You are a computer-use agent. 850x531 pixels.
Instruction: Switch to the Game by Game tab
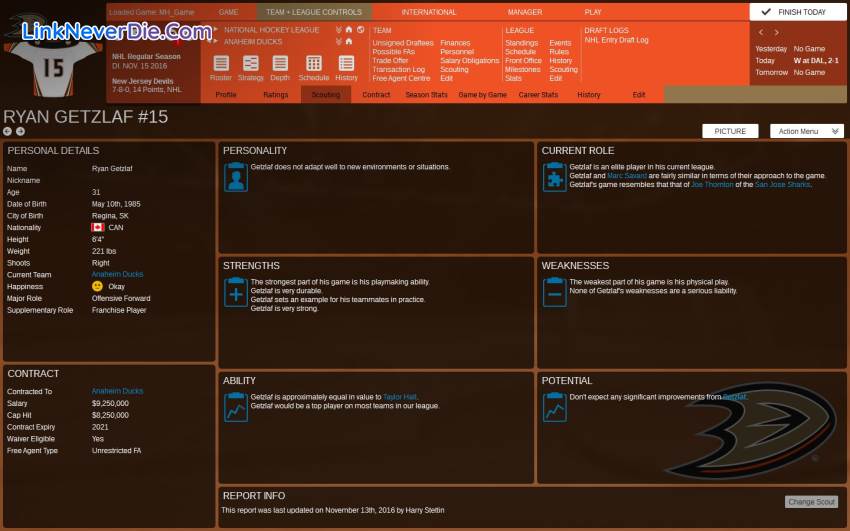click(x=482, y=95)
